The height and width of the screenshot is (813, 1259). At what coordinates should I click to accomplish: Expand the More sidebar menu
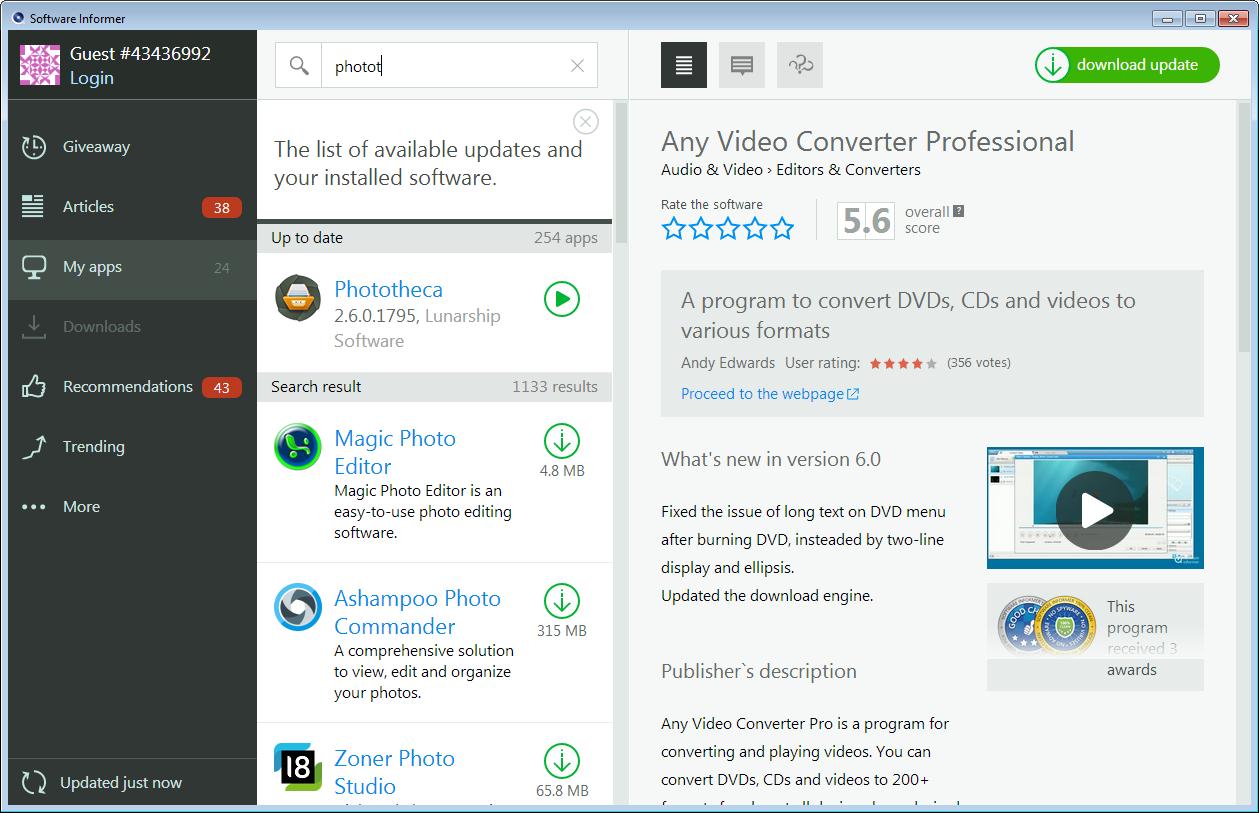(x=81, y=507)
